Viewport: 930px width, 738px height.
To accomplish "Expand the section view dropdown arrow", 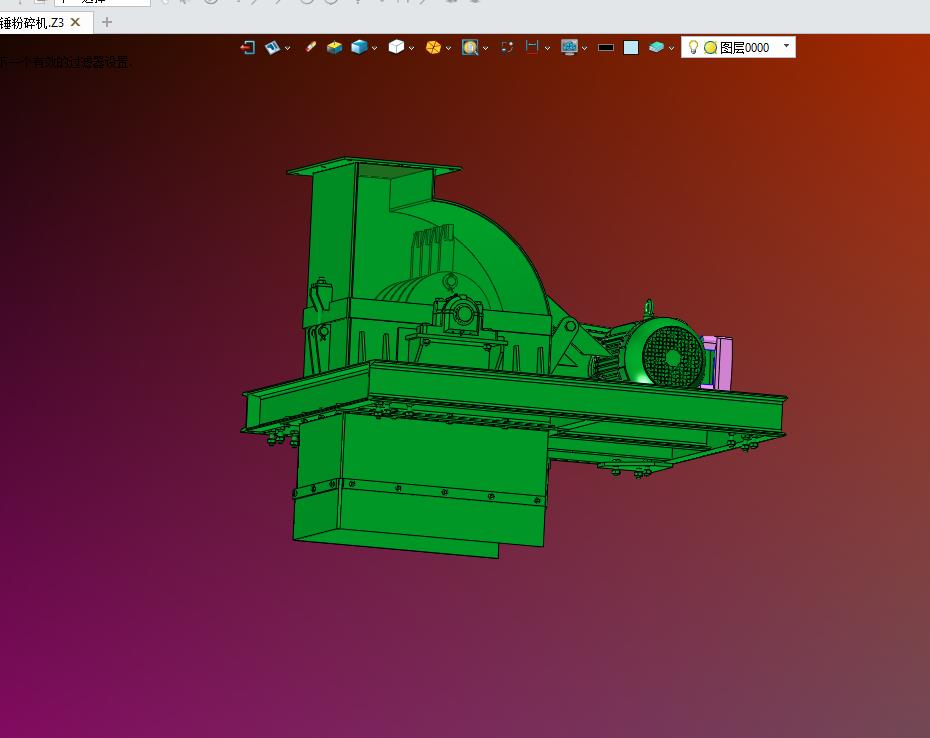I will tap(547, 48).
